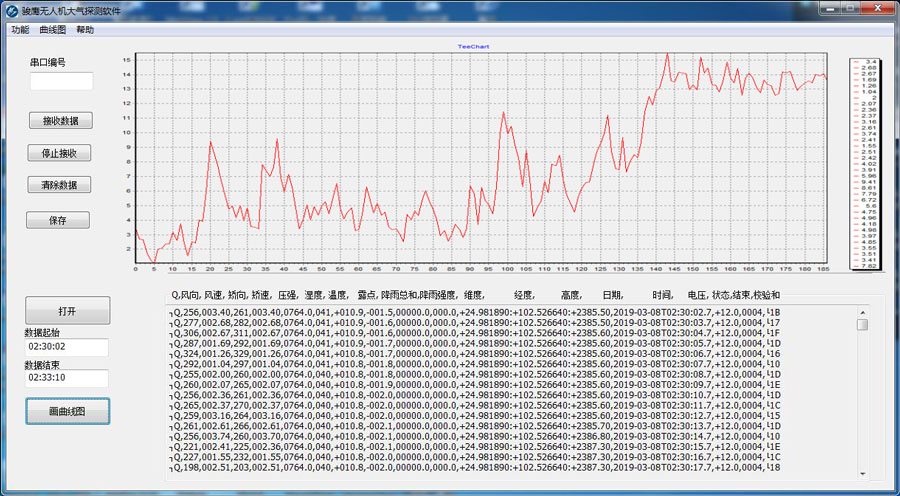Click the 保存 button

(60, 220)
